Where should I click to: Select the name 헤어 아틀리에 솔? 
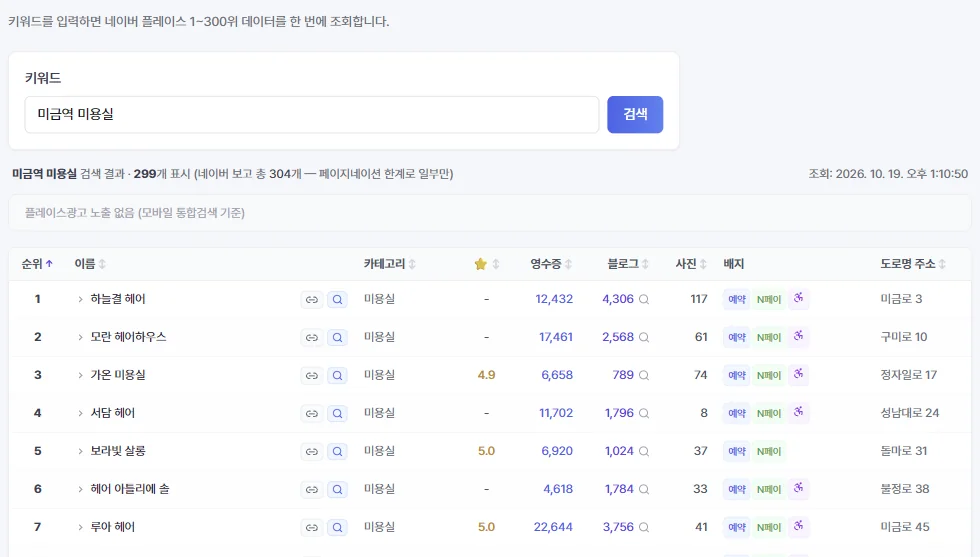[129, 489]
